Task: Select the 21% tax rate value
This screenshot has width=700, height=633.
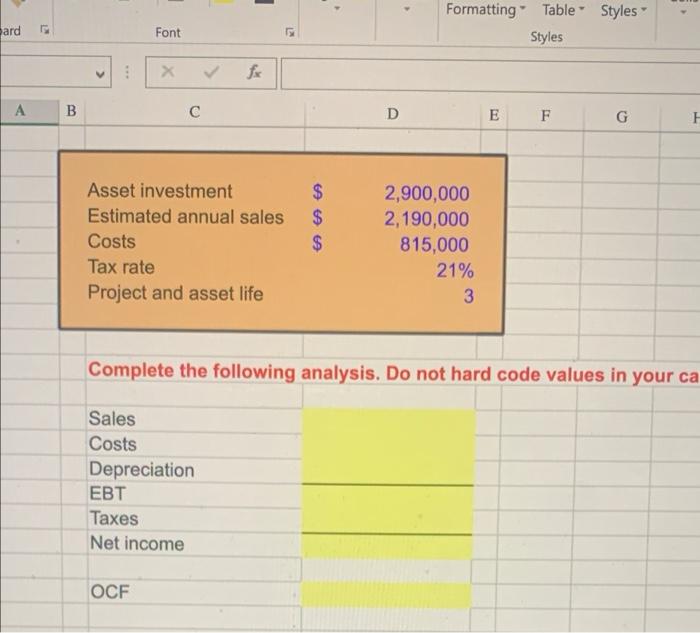Action: [x=455, y=271]
